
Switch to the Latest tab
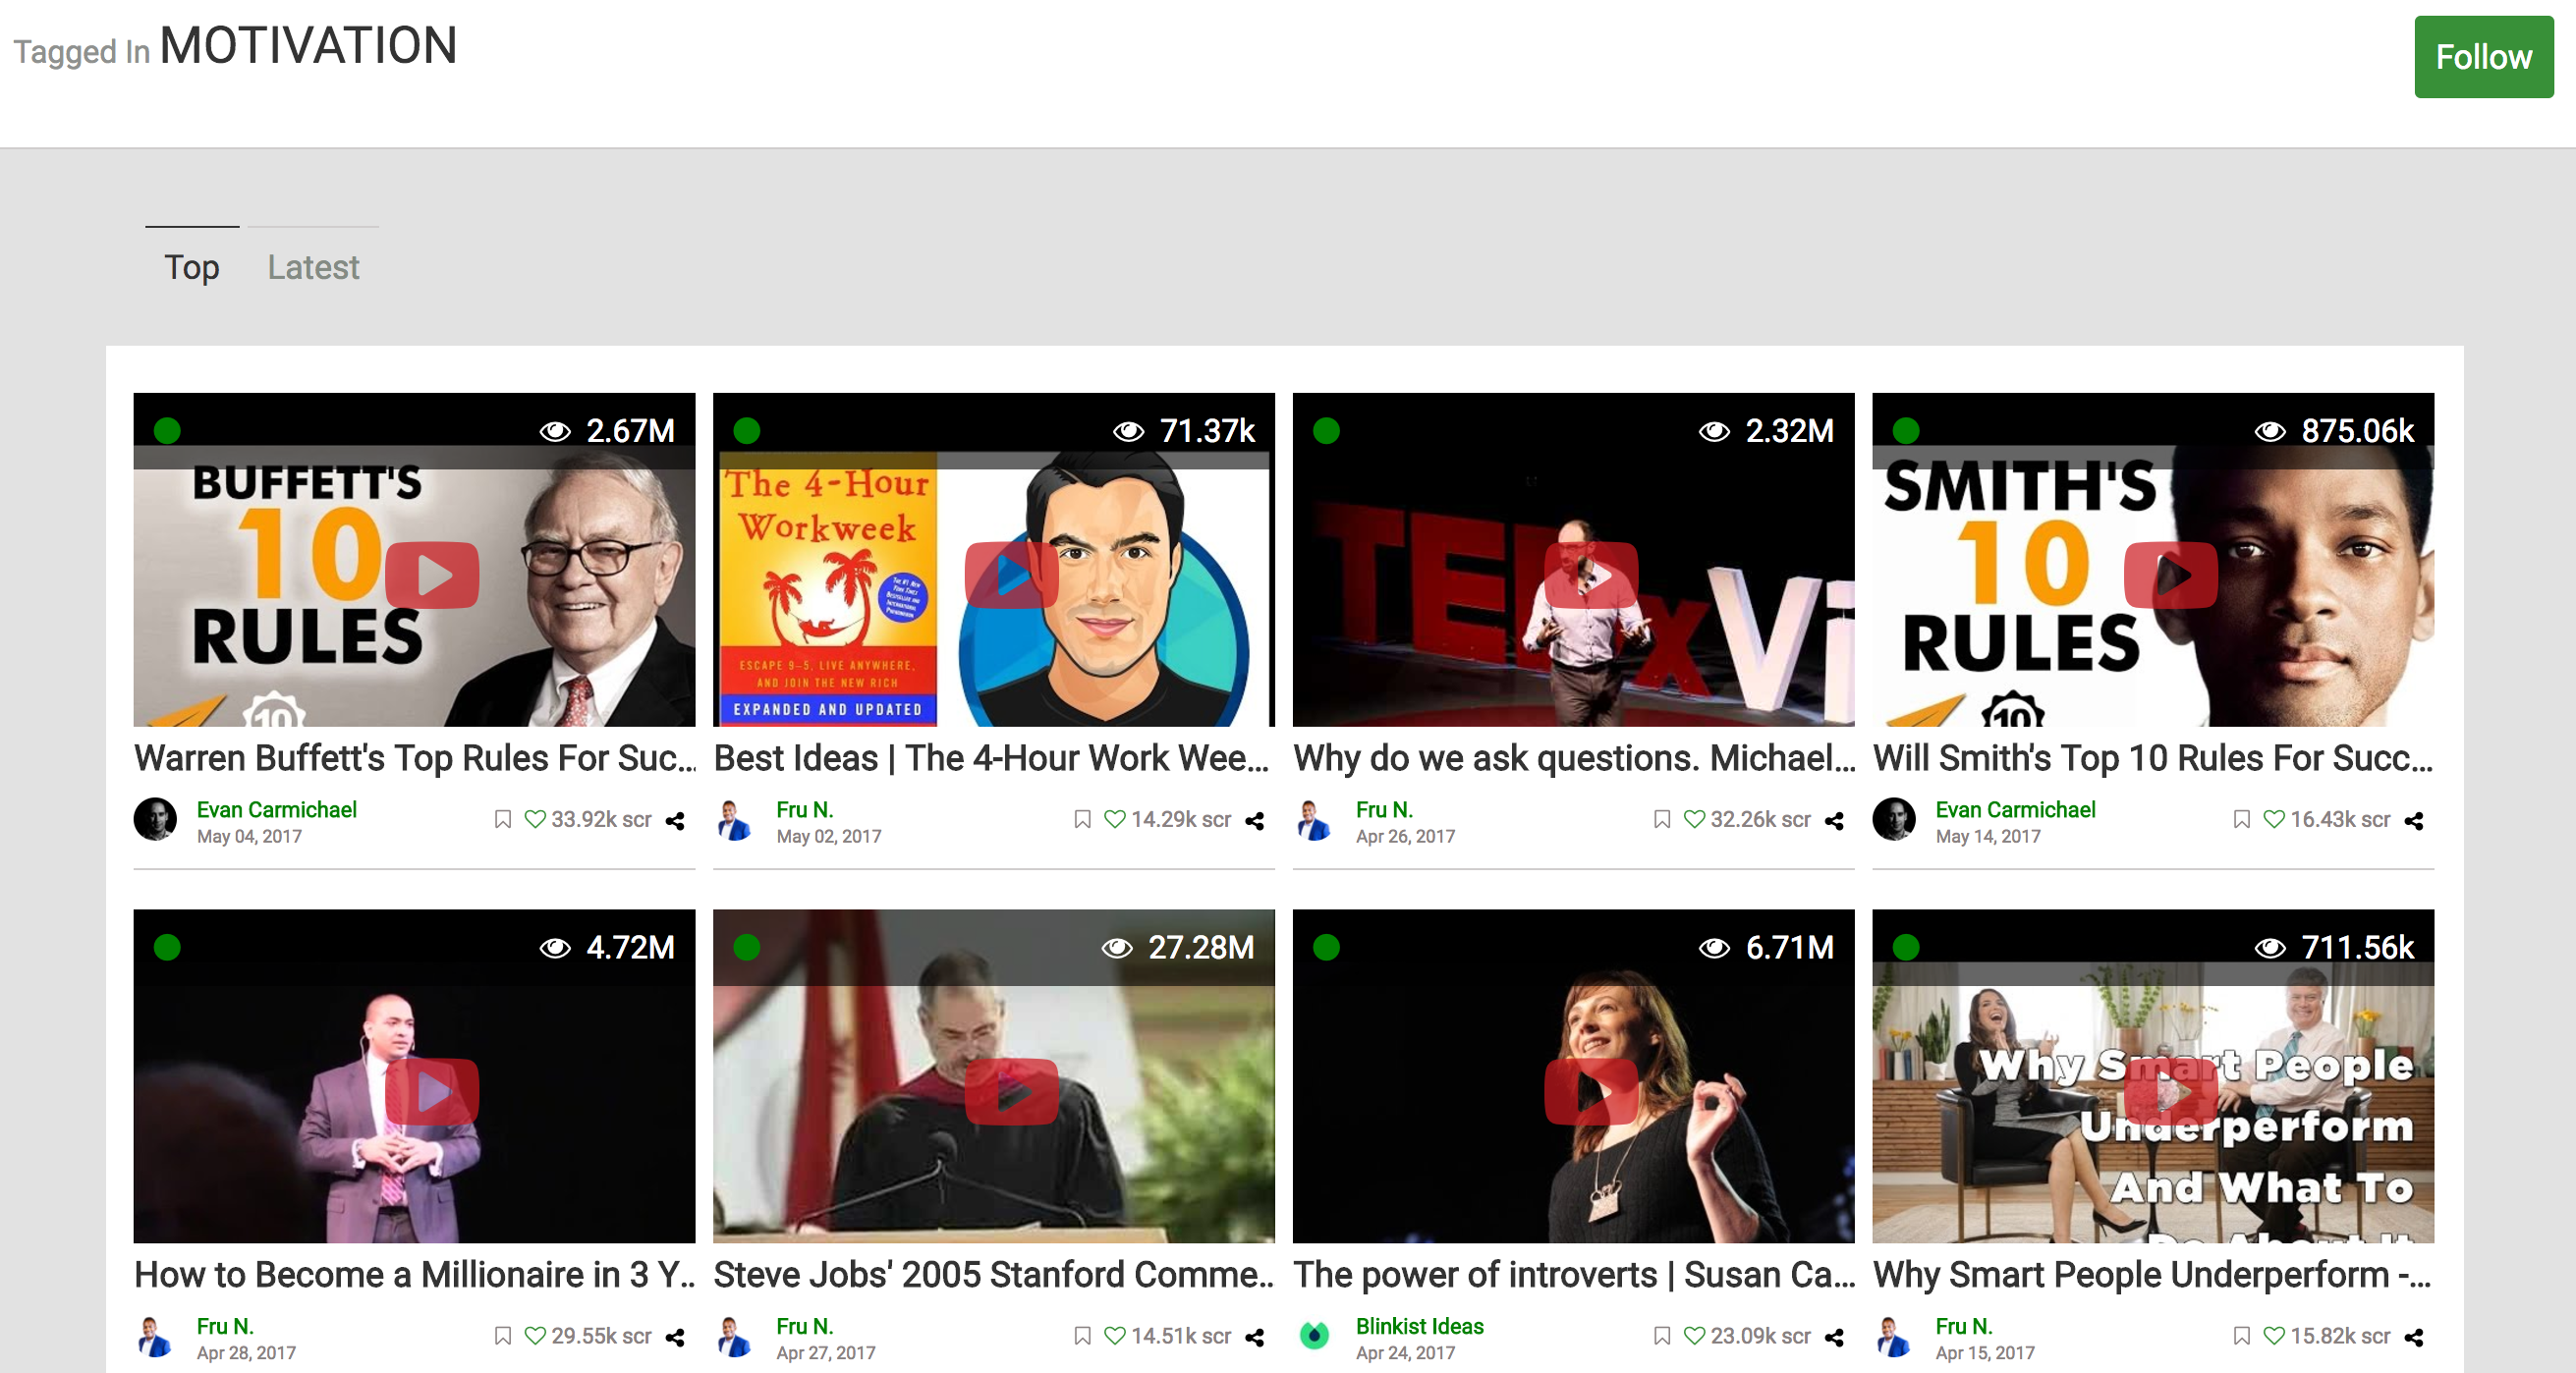[x=313, y=267]
